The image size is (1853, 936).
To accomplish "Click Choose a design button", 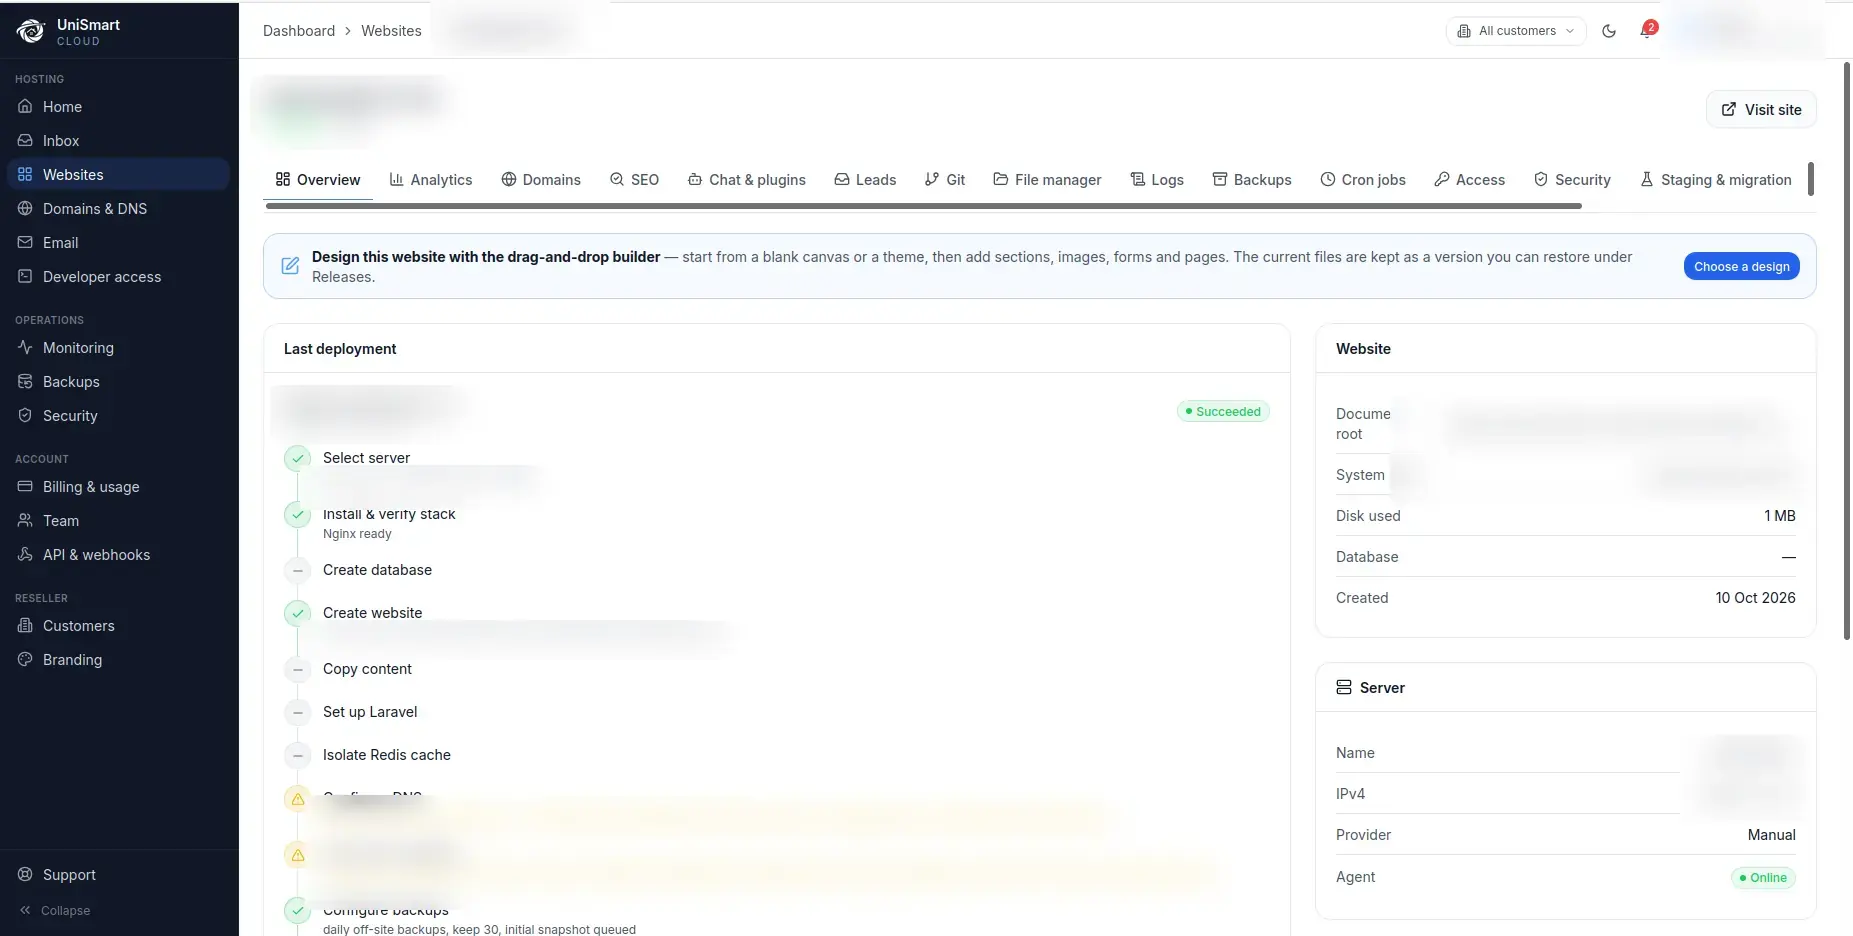I will point(1741,267).
